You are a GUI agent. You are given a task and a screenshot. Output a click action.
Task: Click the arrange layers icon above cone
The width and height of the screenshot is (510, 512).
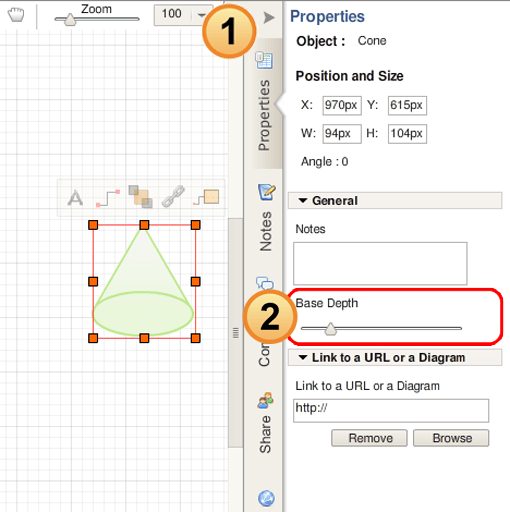[x=141, y=197]
